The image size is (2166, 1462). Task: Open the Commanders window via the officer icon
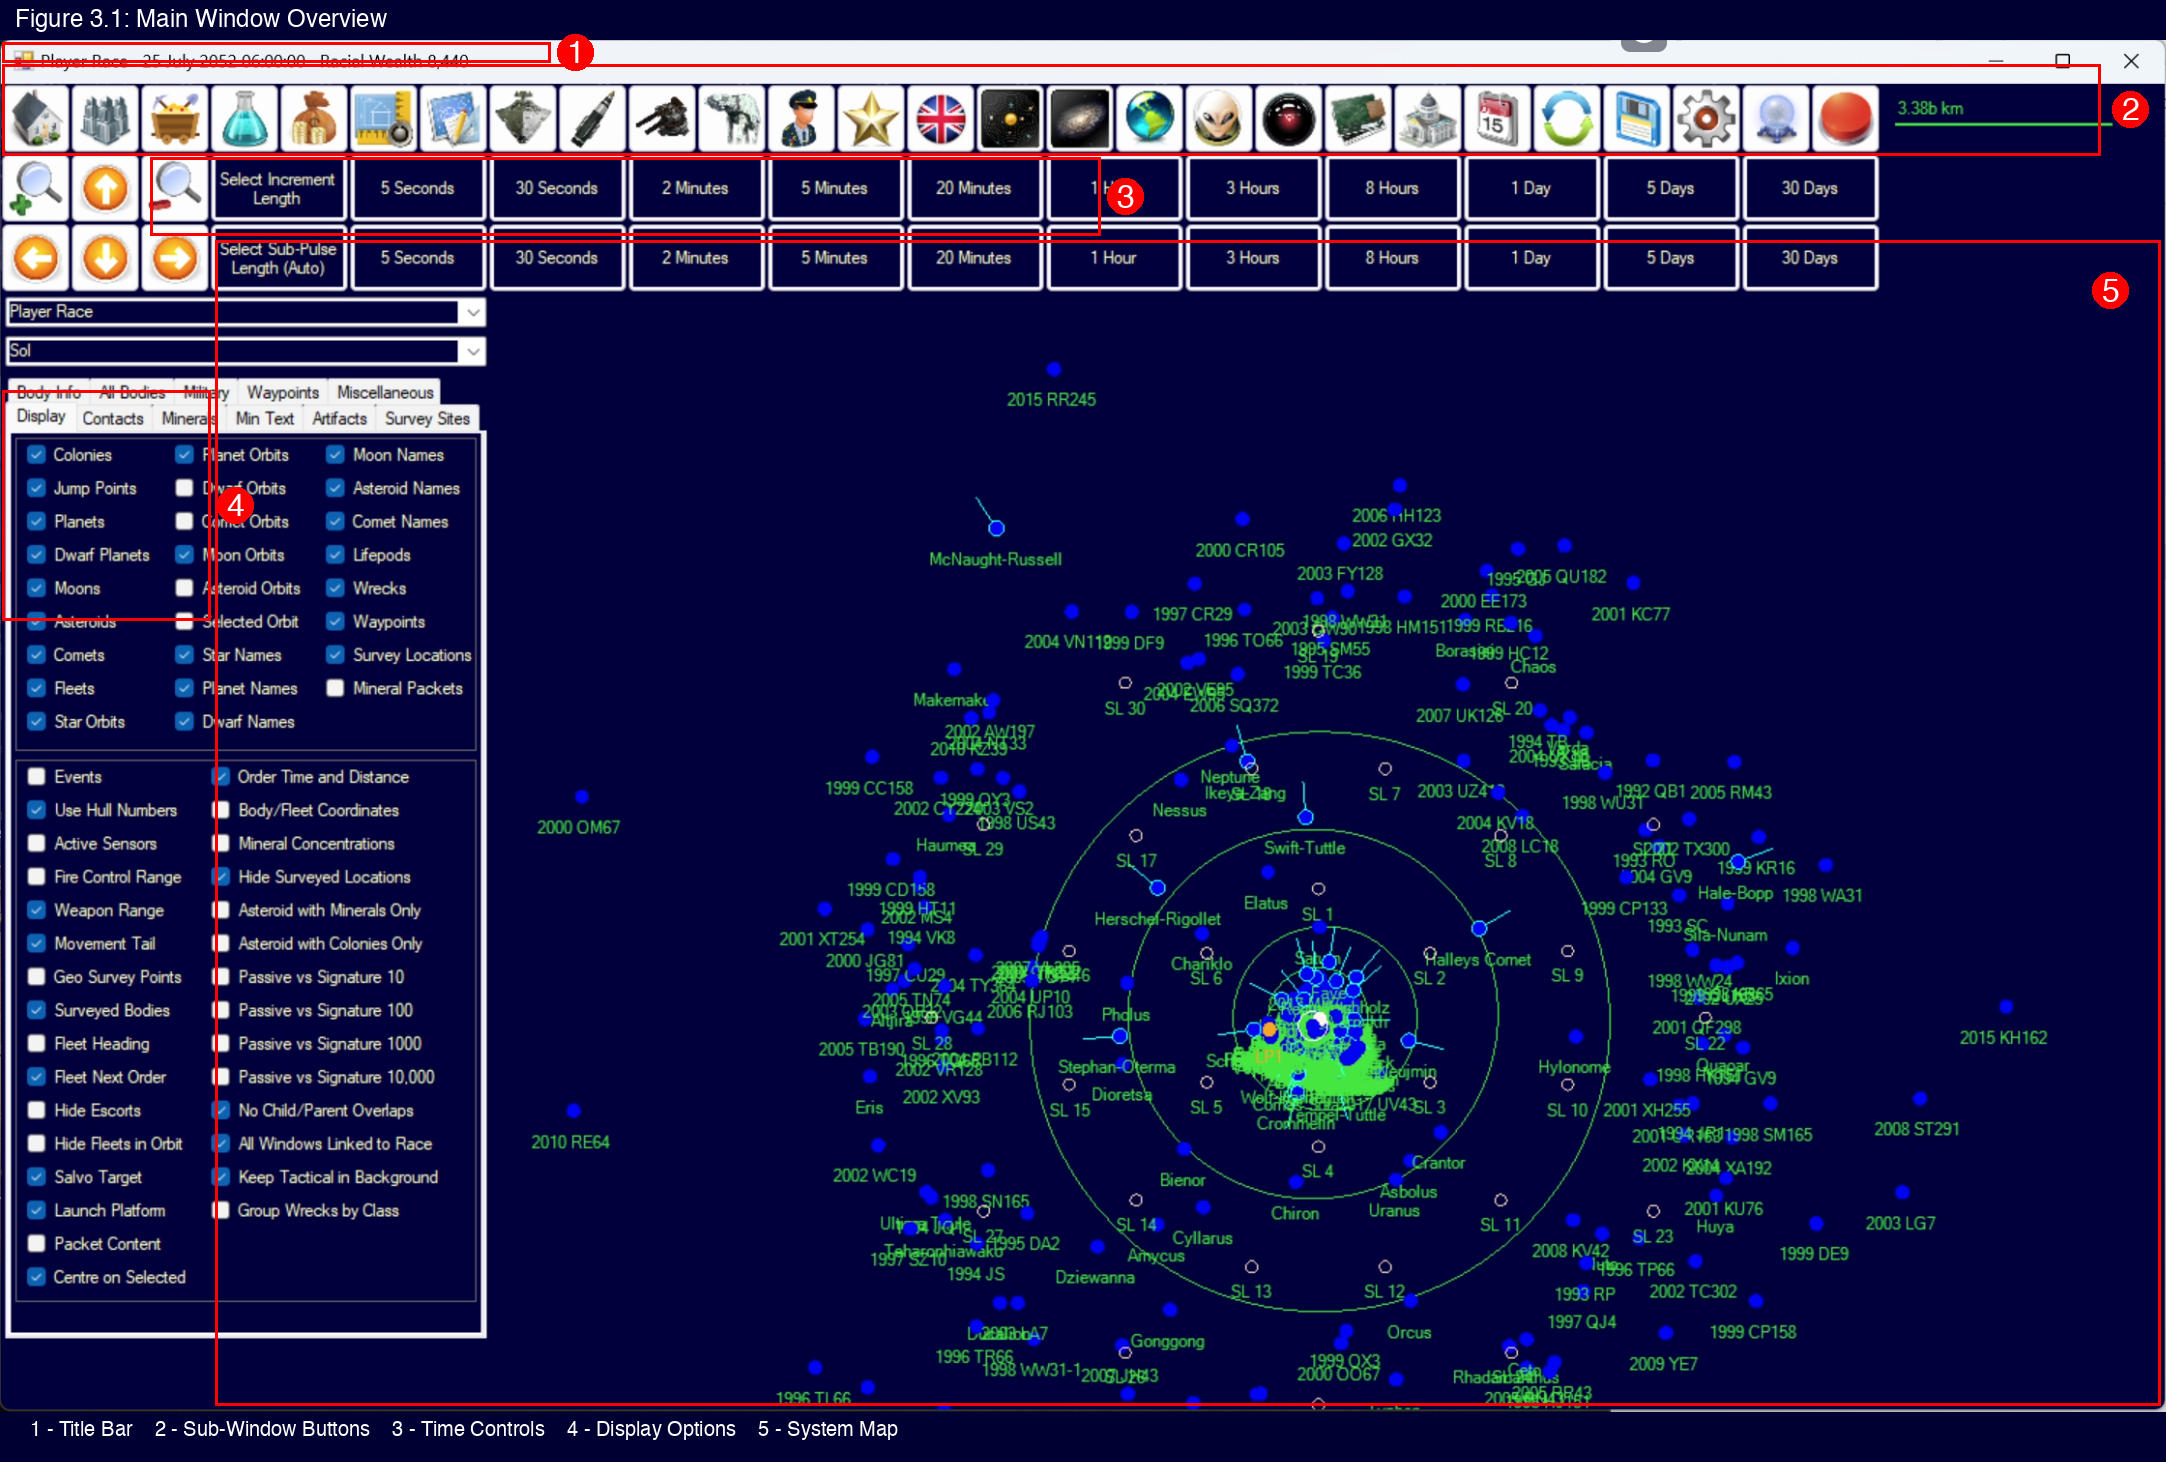point(802,118)
